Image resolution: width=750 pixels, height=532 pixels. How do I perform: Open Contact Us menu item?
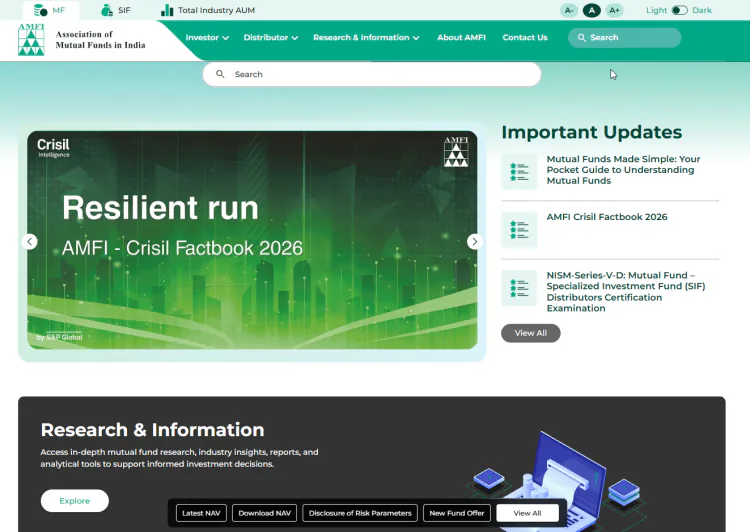pyautogui.click(x=525, y=37)
